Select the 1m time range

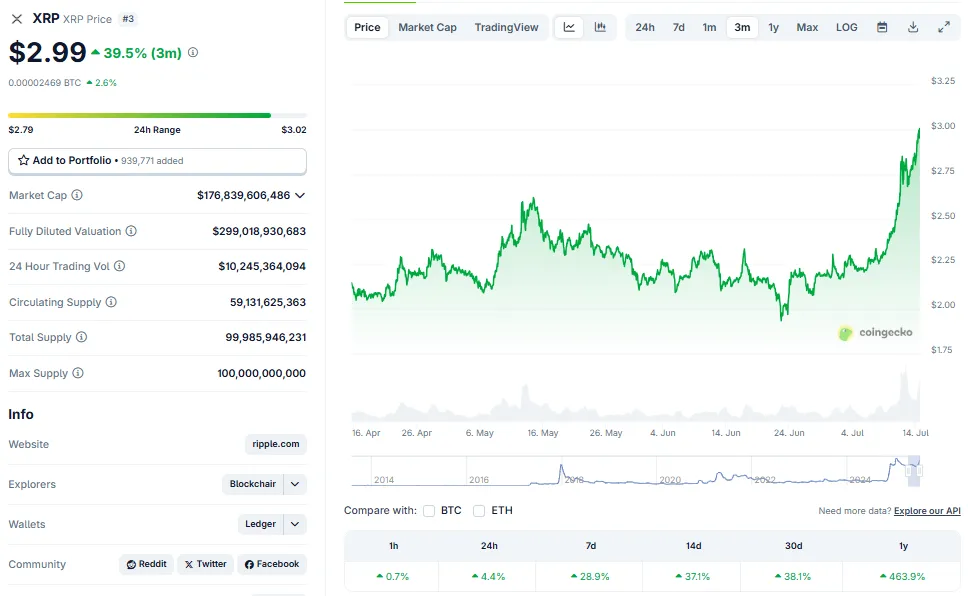pyautogui.click(x=709, y=27)
